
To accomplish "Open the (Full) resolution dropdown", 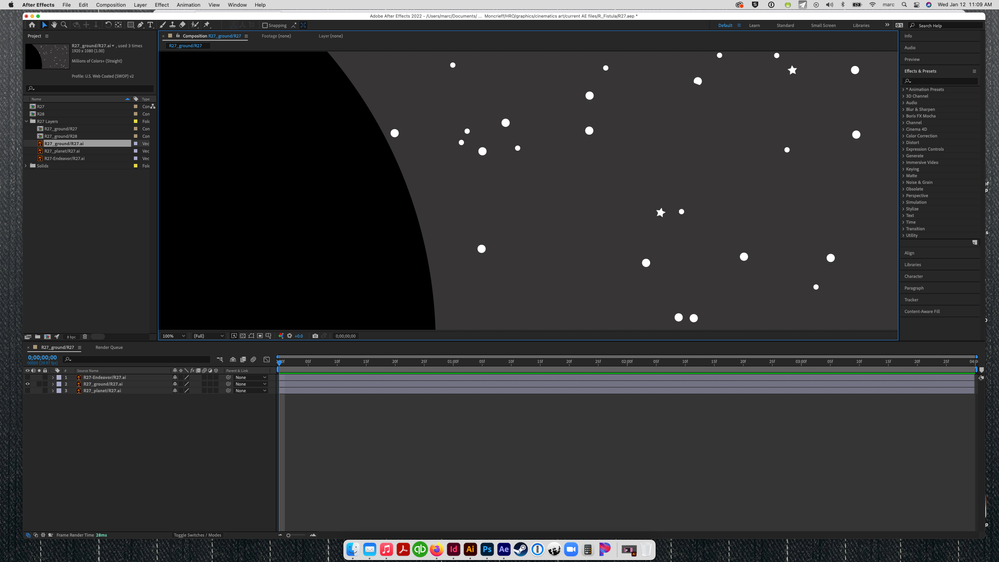I will (208, 336).
